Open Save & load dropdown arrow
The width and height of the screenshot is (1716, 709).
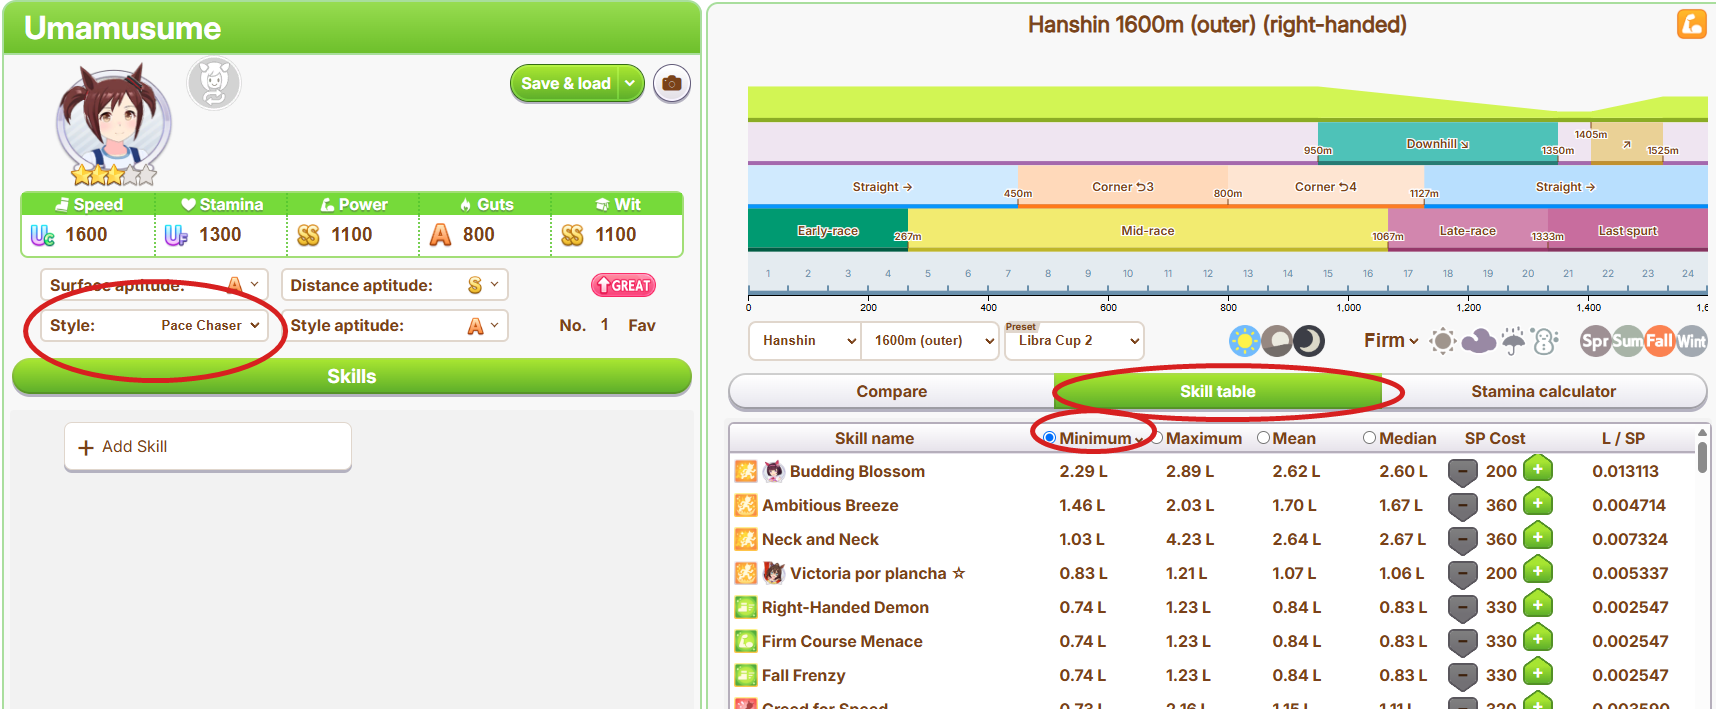click(630, 84)
